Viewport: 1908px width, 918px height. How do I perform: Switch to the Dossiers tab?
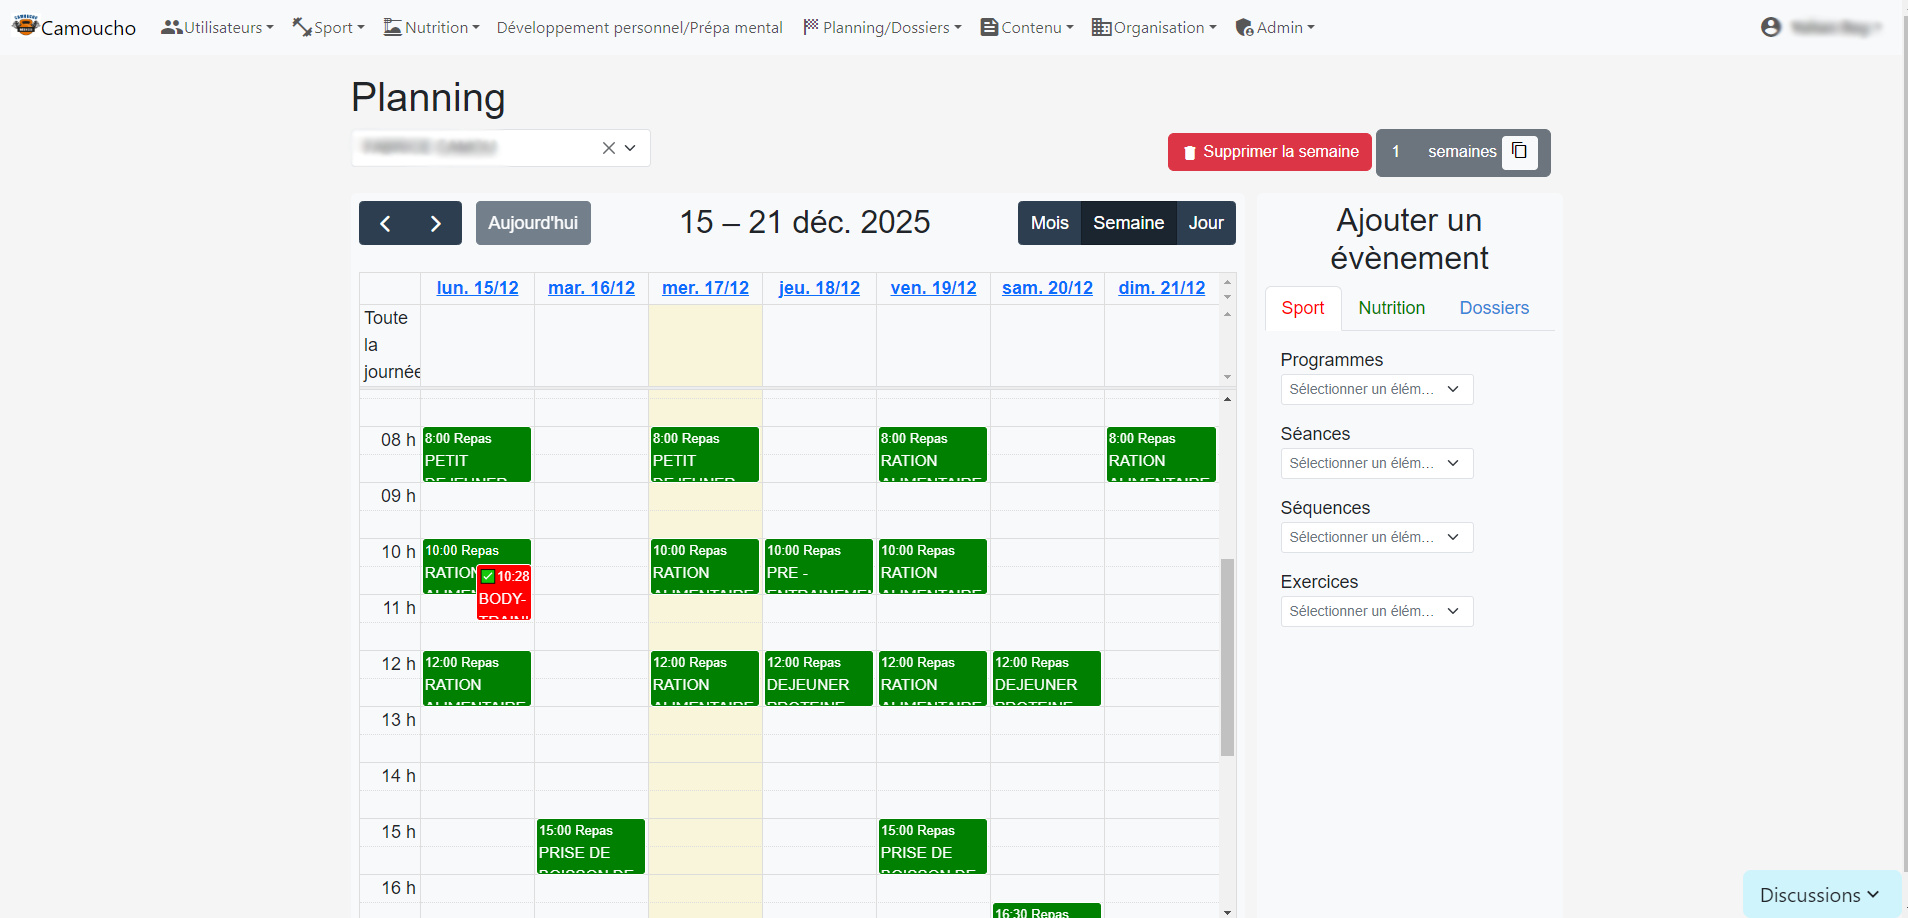pos(1494,308)
